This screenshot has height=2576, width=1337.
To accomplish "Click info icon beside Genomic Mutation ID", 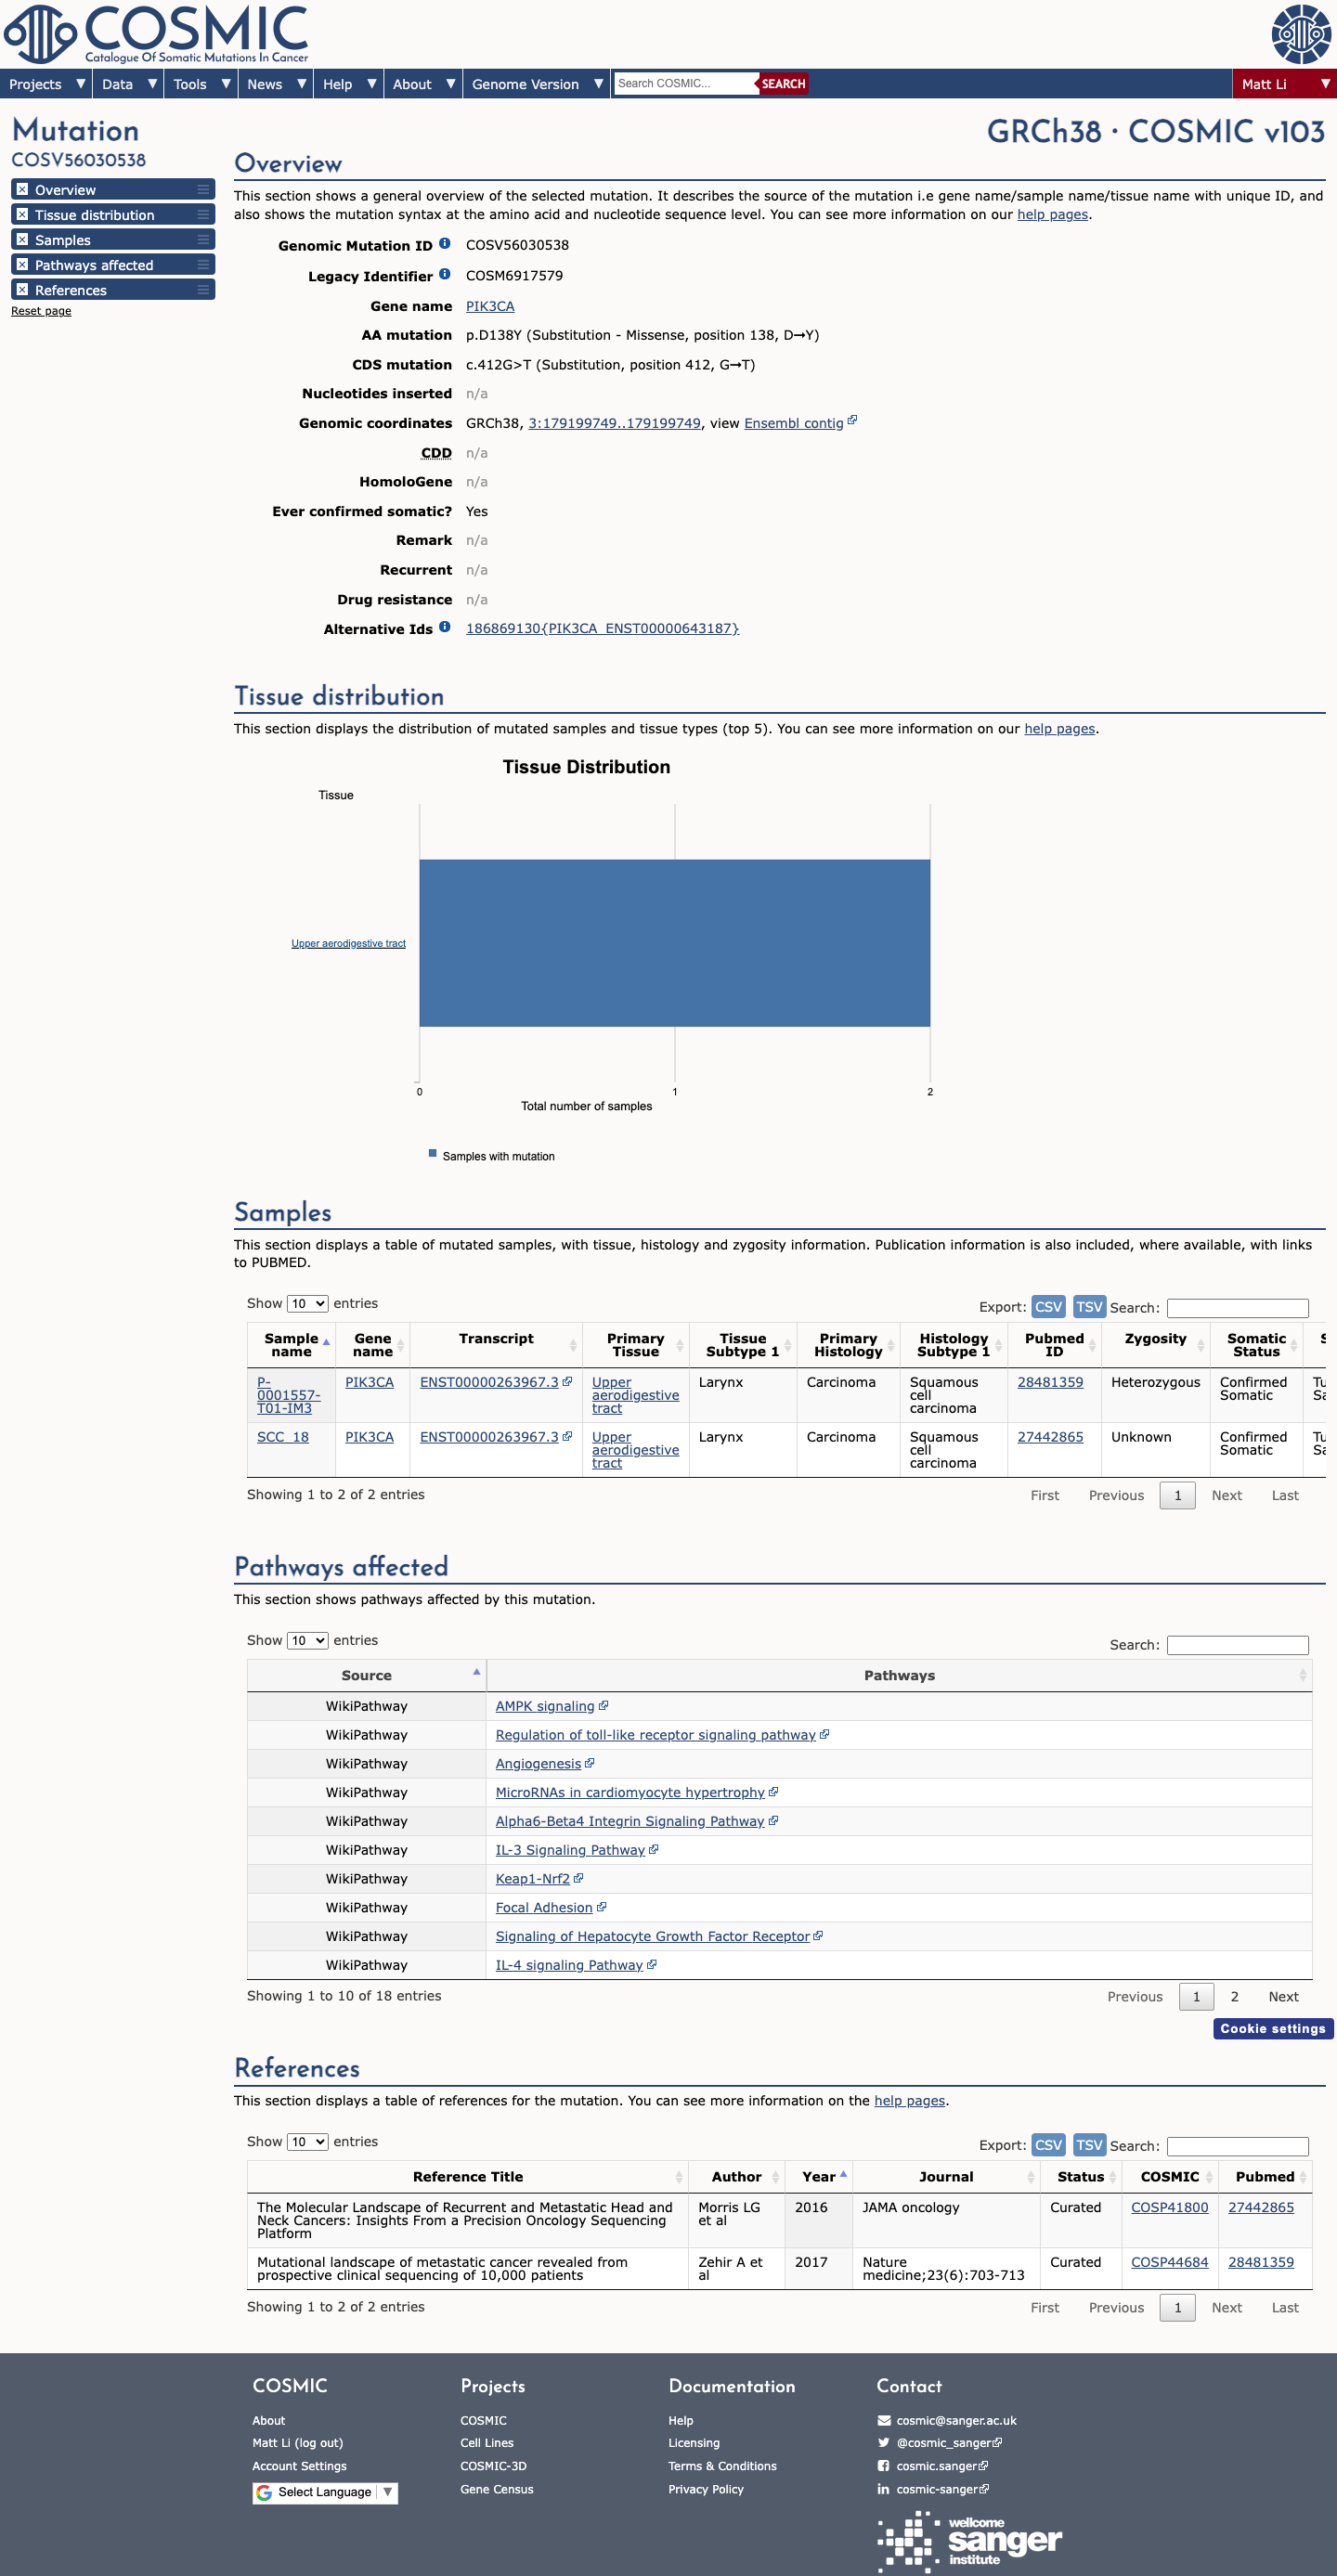I will pyautogui.click(x=445, y=243).
